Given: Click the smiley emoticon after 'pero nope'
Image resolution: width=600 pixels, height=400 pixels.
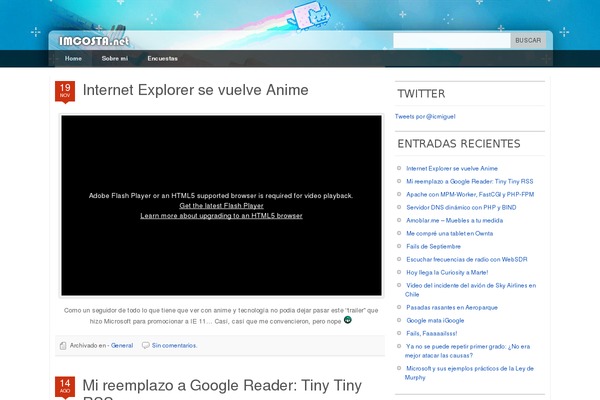Looking at the screenshot, I should [347, 320].
